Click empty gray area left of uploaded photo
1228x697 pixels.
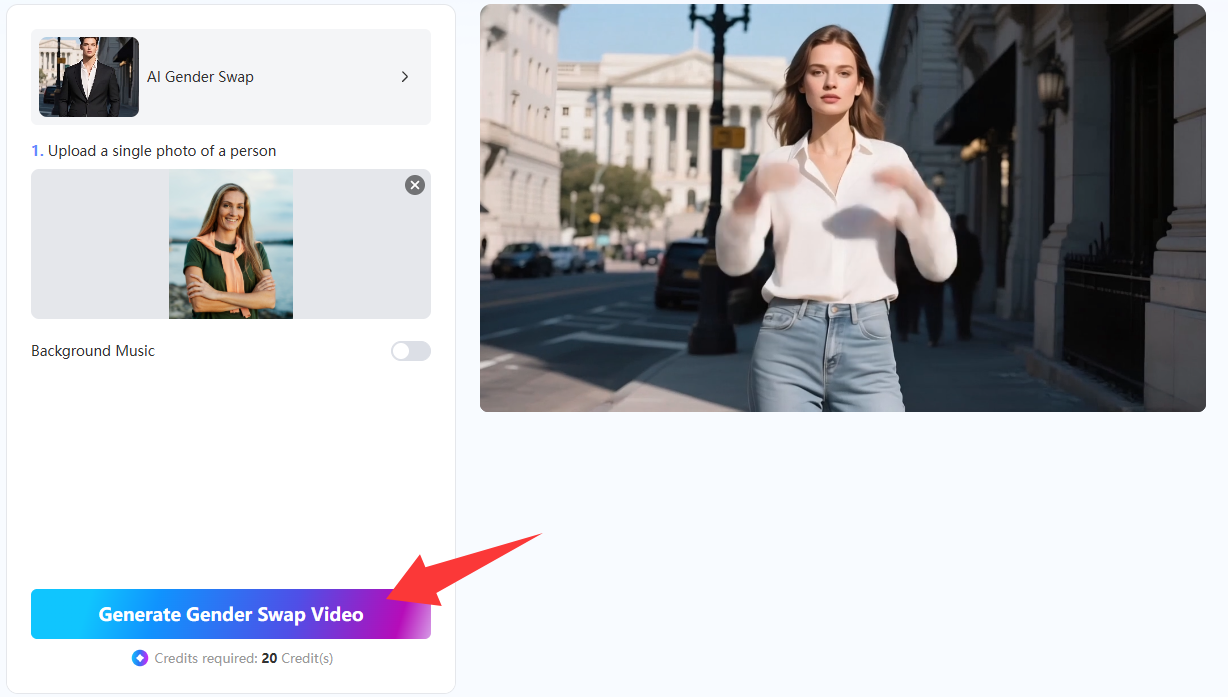[100, 244]
